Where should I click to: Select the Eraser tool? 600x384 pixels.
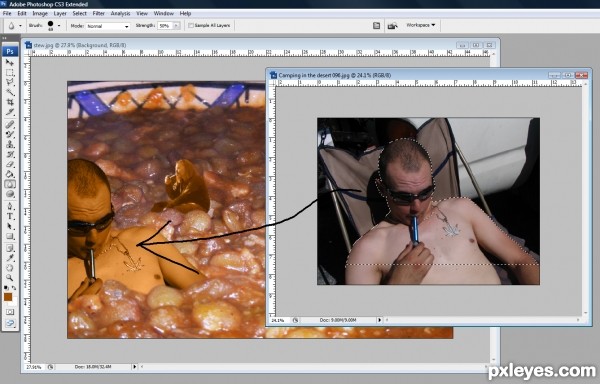(10, 164)
